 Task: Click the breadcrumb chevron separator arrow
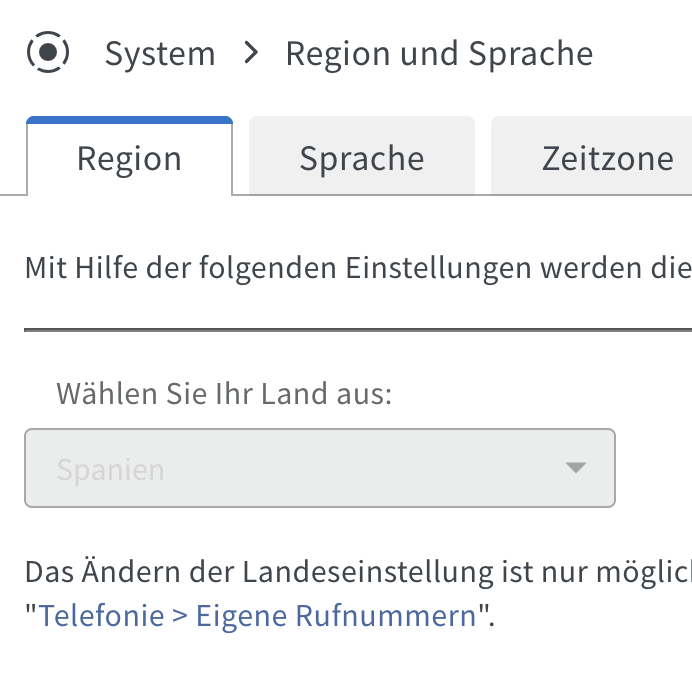pos(251,53)
